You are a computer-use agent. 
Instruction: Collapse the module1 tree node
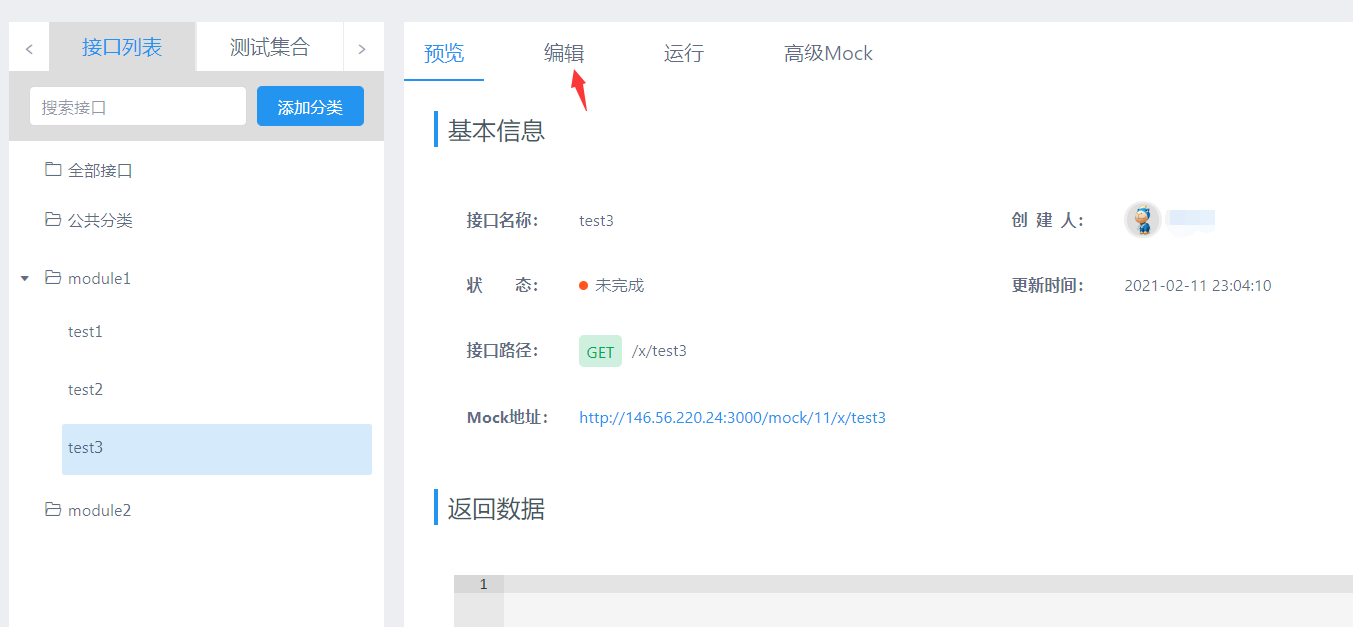pyautogui.click(x=24, y=278)
